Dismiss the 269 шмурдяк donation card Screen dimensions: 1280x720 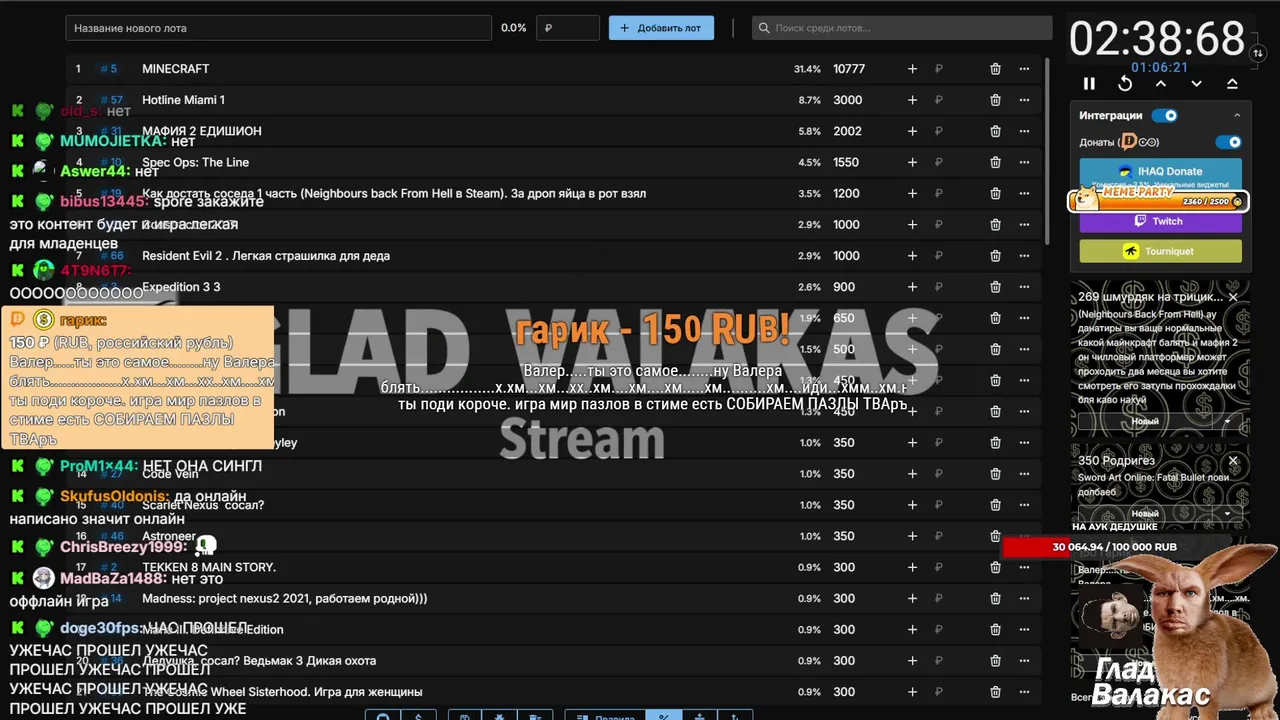[1233, 297]
